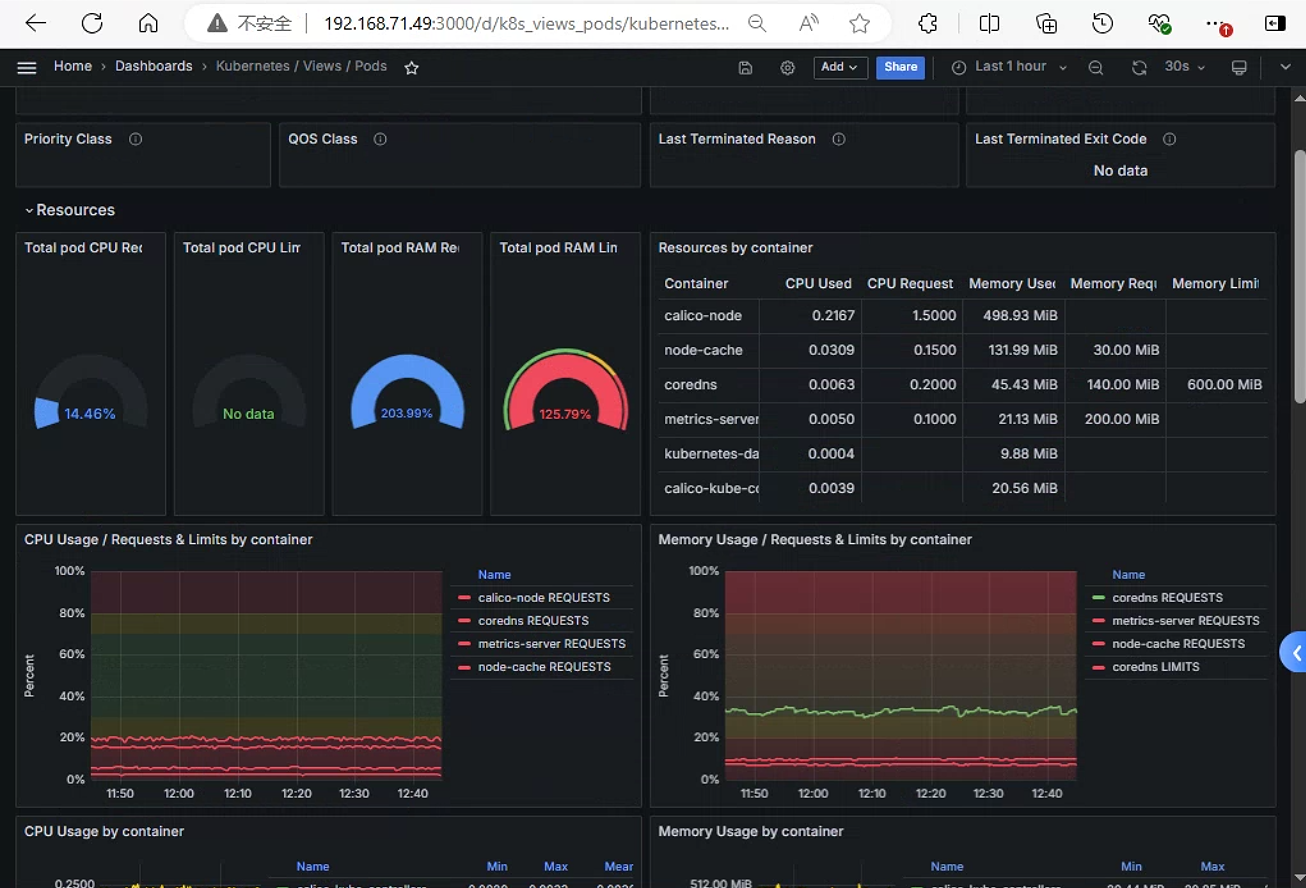Image resolution: width=1306 pixels, height=888 pixels.
Task: Sort table by CPU Used column
Action: pos(818,284)
